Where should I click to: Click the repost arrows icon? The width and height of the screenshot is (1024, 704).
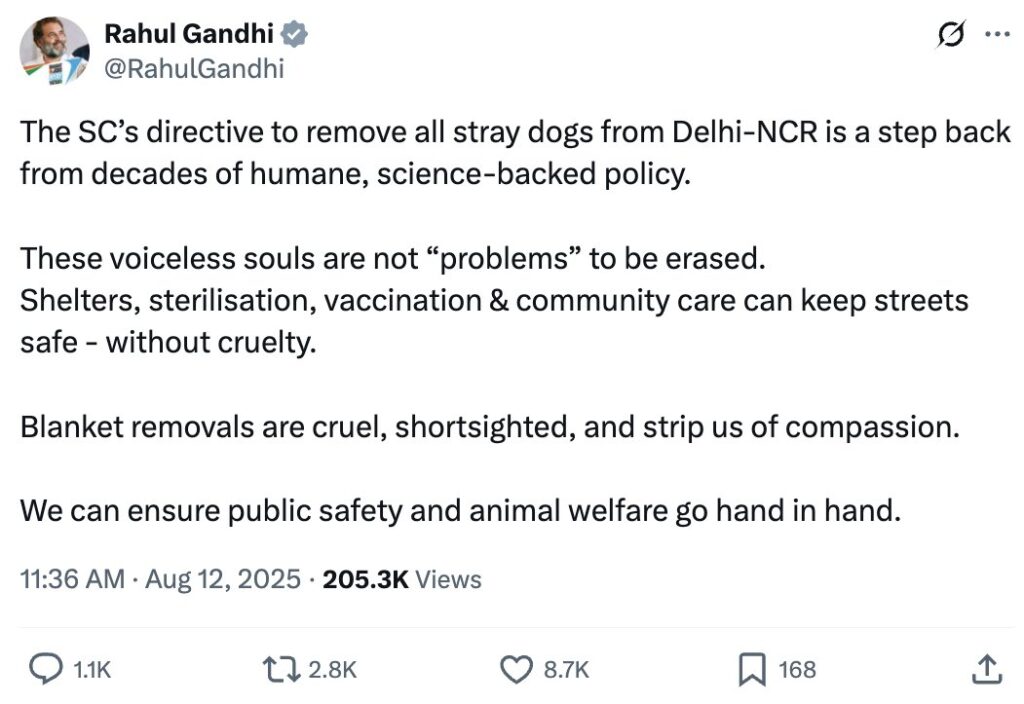pyautogui.click(x=277, y=669)
